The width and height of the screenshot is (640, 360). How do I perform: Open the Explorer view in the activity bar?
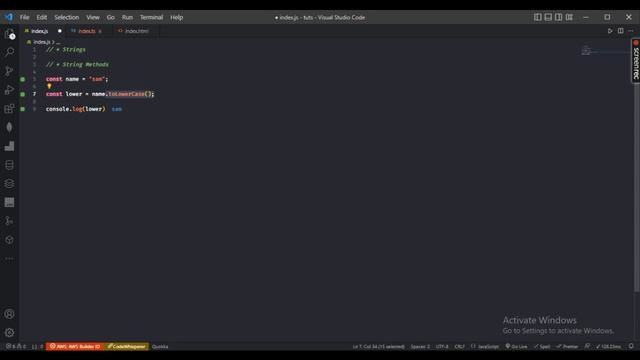[x=9, y=34]
